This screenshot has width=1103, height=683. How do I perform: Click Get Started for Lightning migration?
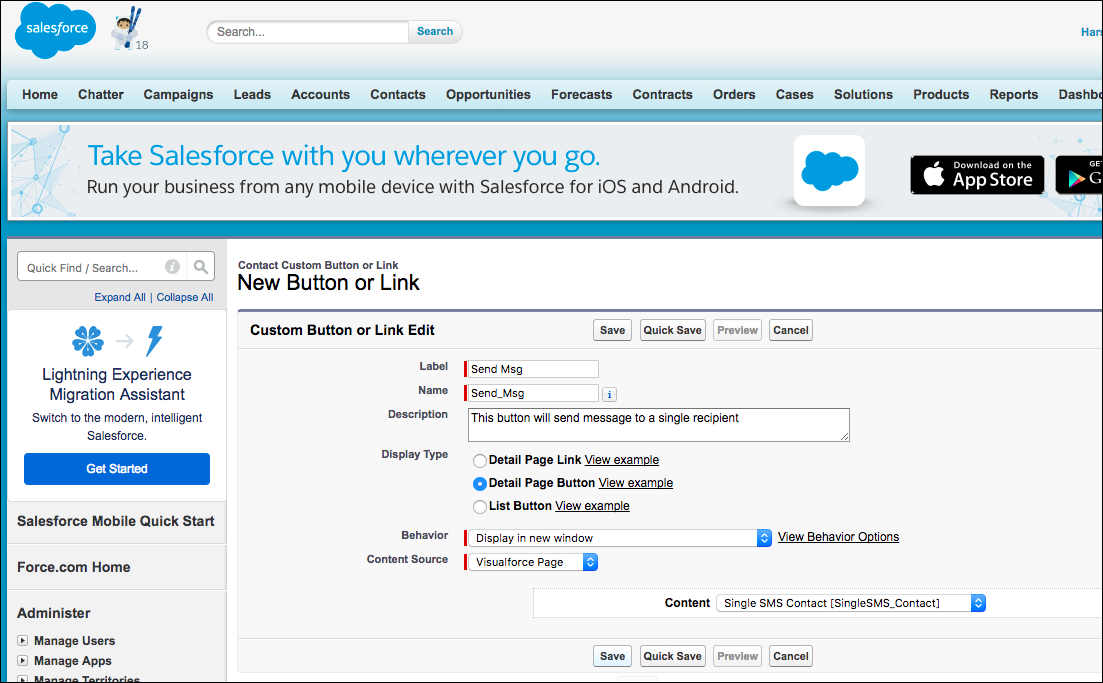(117, 469)
